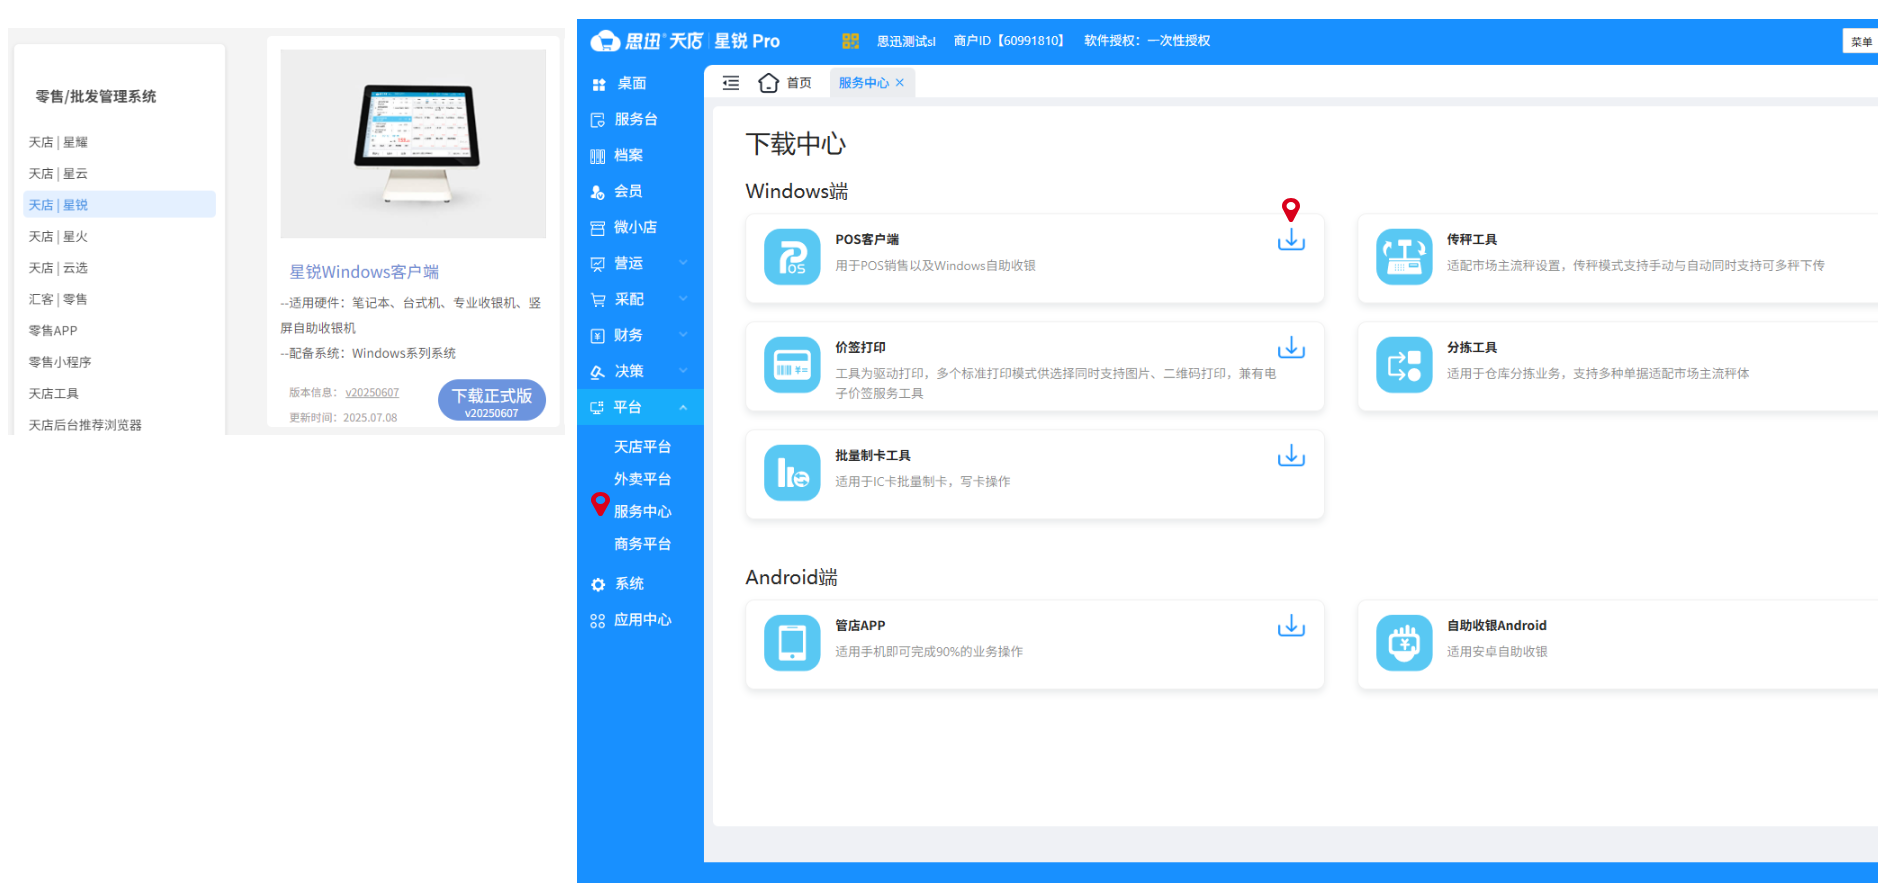Click the 批量制卡工具 app icon
This screenshot has height=893, width=1878.
tap(792, 473)
